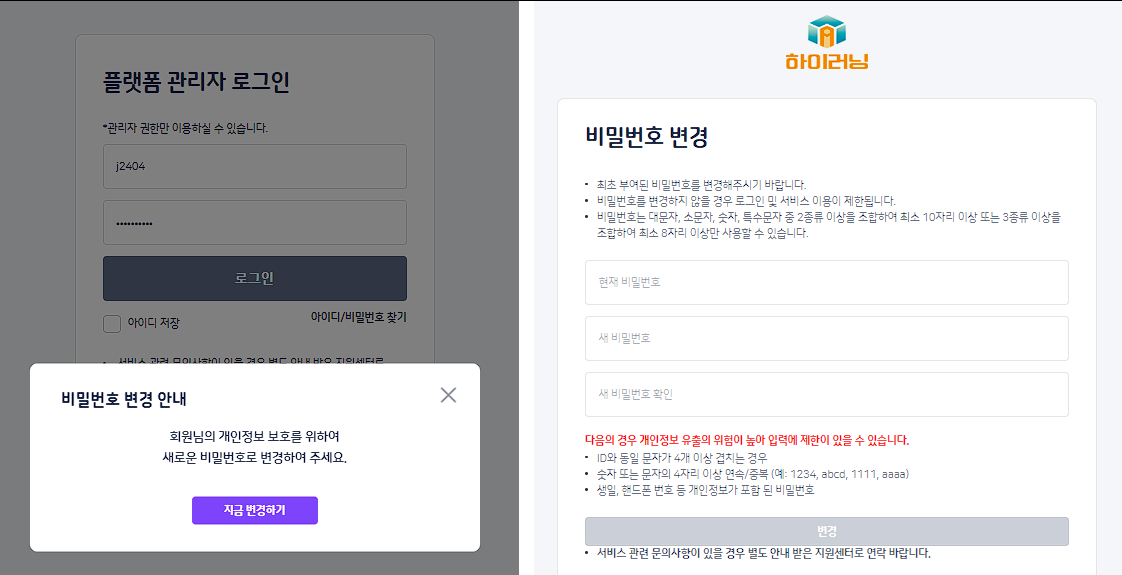Viewport: 1122px width, 575px height.
Task: Tick the 아이디 저장 checkbox
Action: (112, 323)
